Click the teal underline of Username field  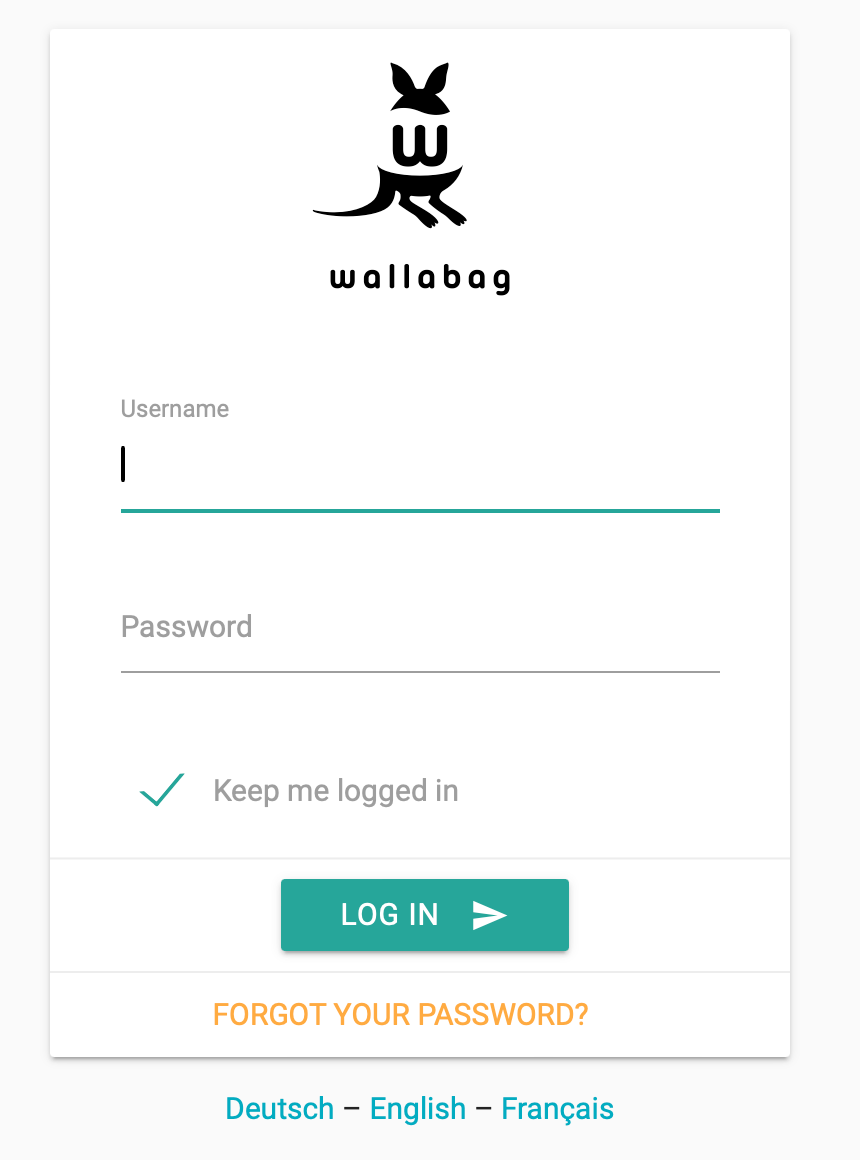[x=420, y=510]
